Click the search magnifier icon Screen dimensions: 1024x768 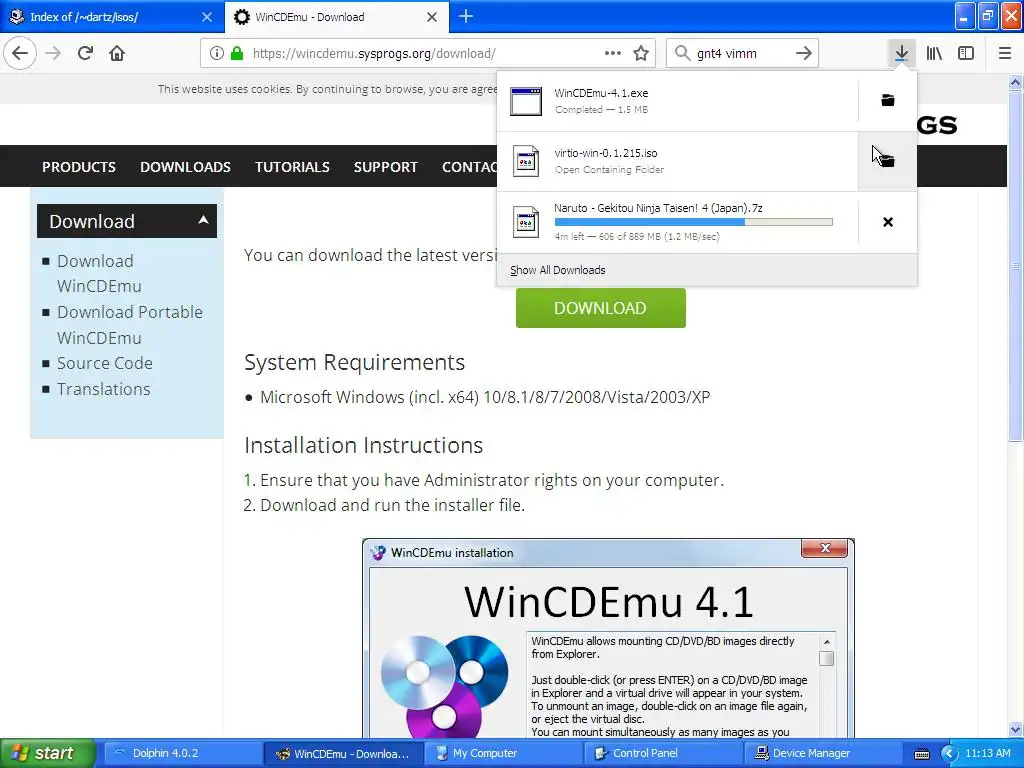tap(682, 53)
